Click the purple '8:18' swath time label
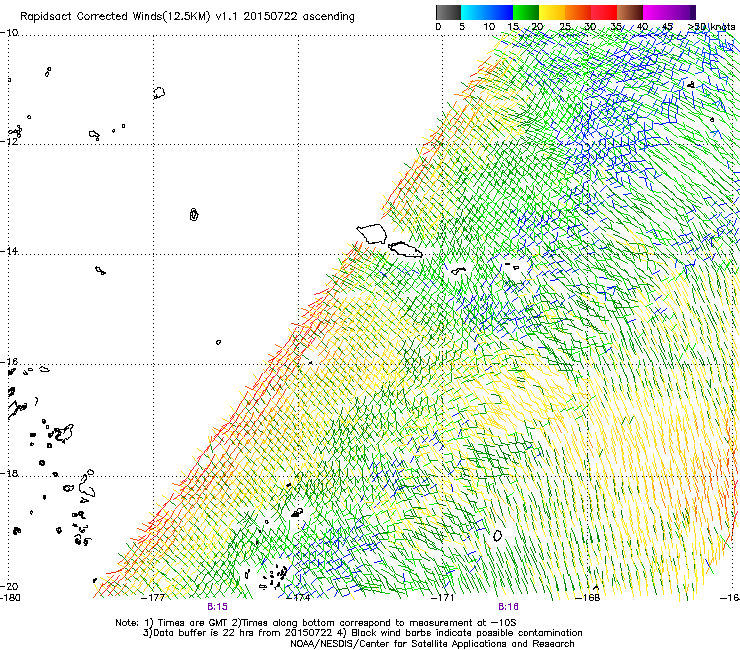Screen dimensions: 740x650 coord(508,607)
